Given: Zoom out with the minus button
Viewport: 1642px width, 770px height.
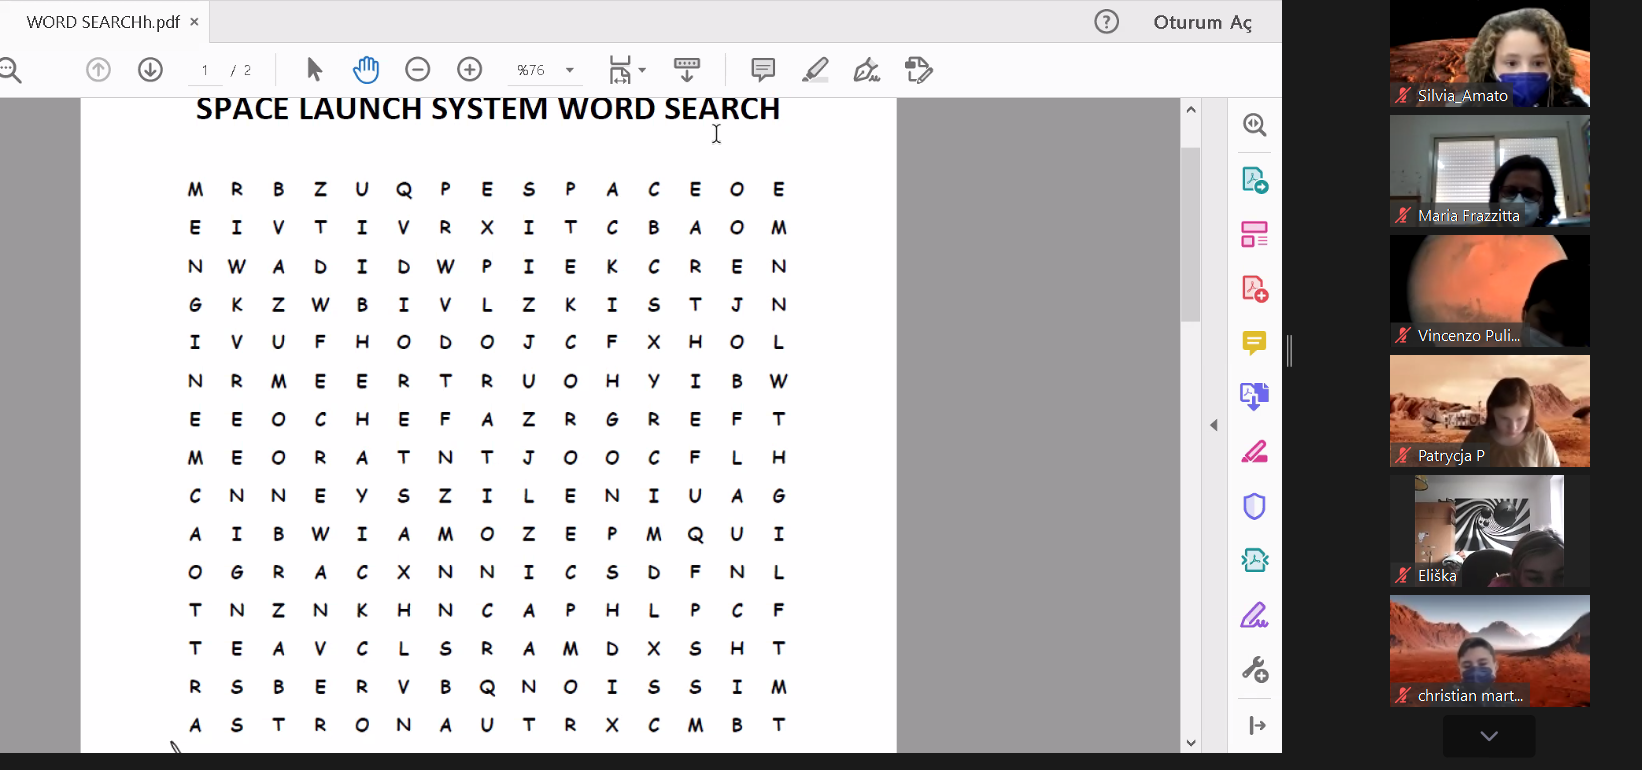Looking at the screenshot, I should (x=418, y=70).
